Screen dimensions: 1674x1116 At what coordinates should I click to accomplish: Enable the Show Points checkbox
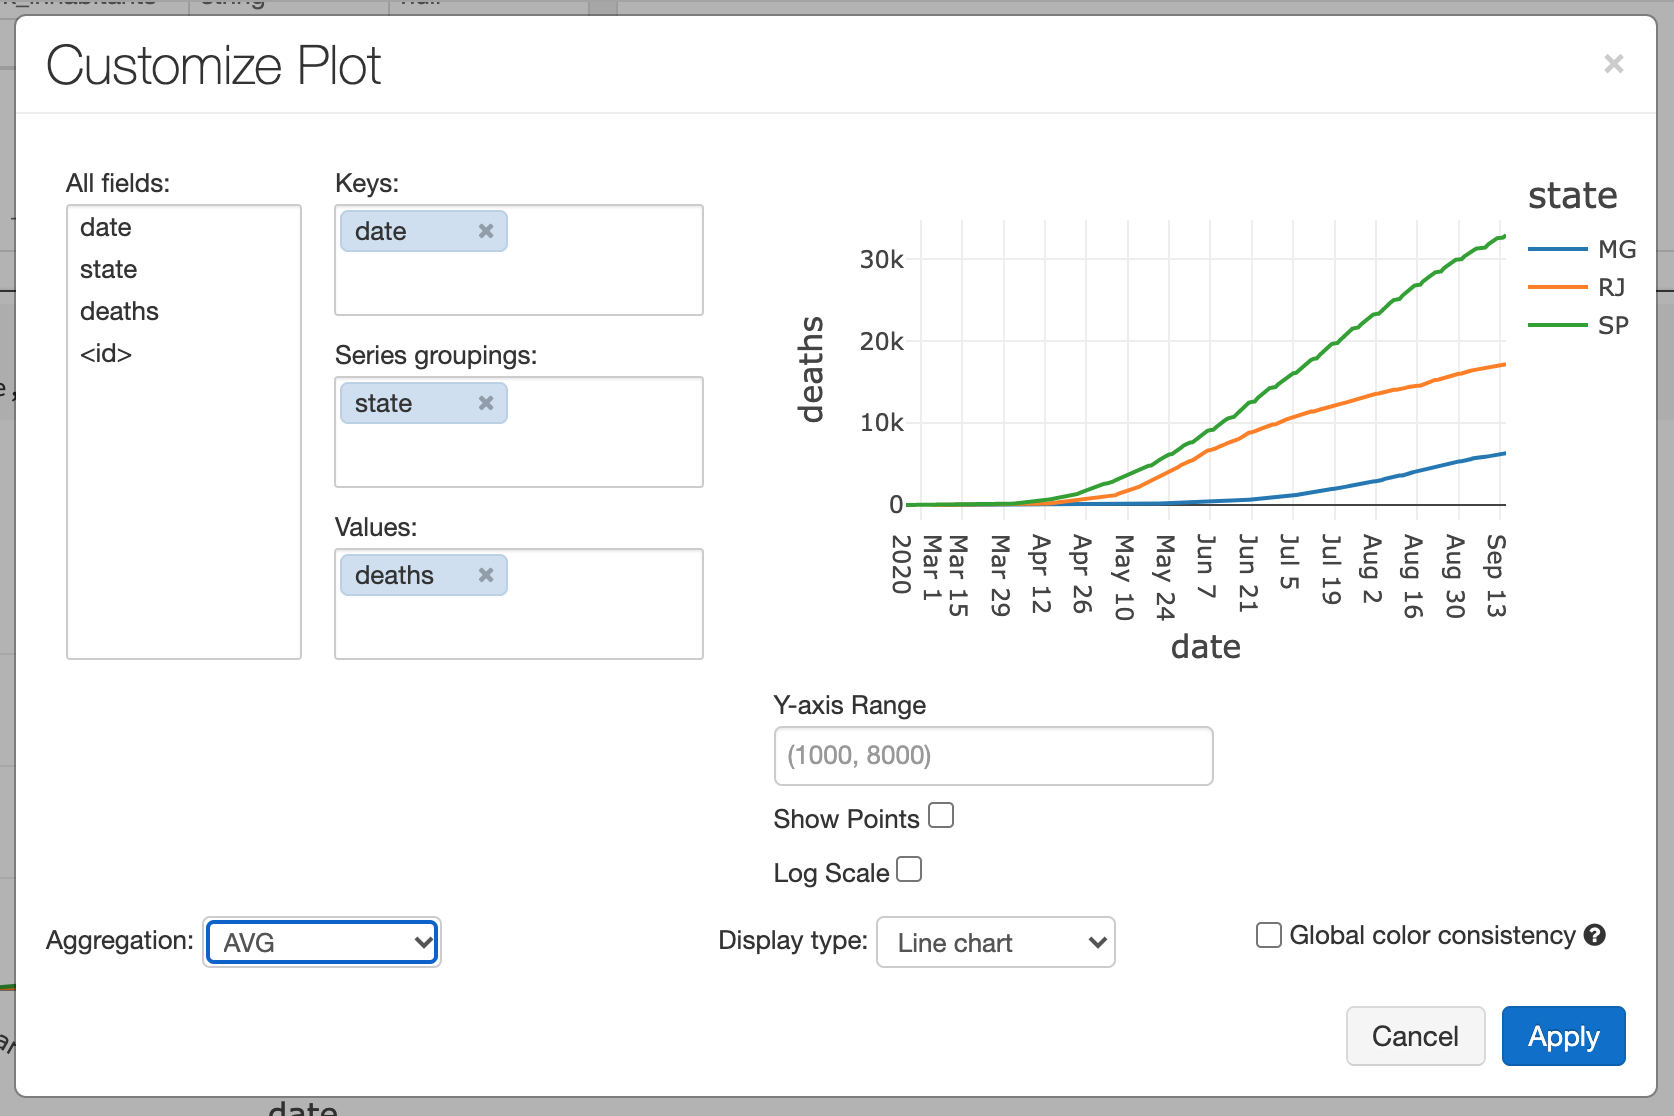941,816
